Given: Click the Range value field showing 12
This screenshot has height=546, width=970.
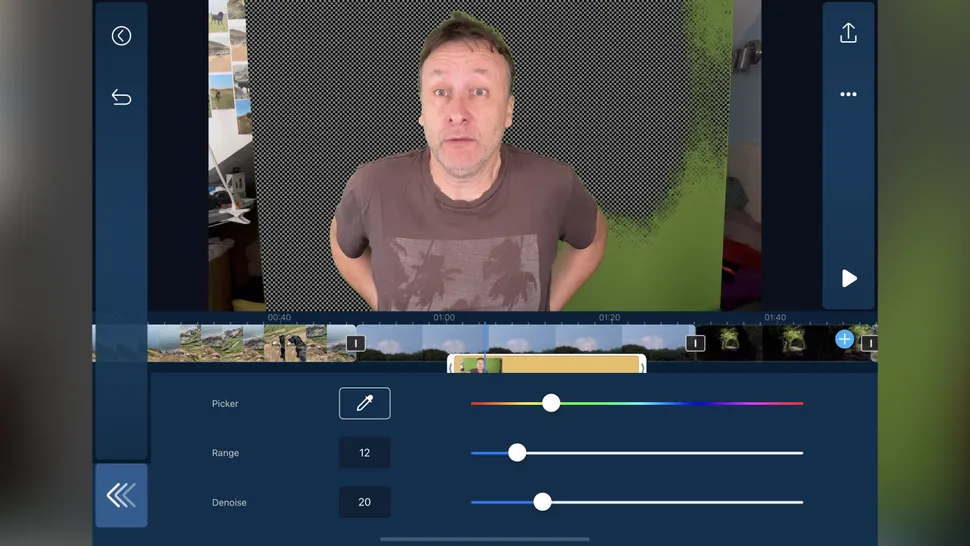Looking at the screenshot, I should pos(364,453).
